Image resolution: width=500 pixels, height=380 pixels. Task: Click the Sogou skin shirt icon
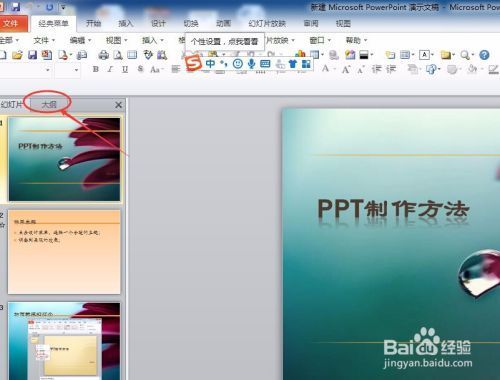point(293,64)
